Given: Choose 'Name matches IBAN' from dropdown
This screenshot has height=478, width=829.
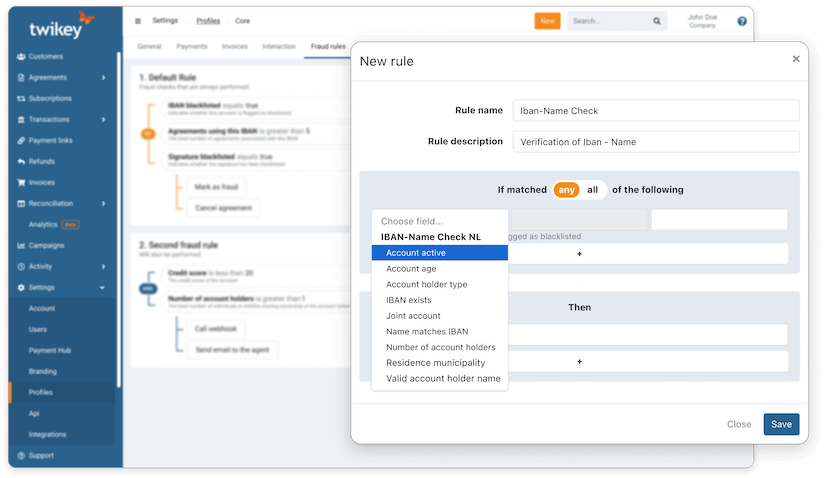Looking at the screenshot, I should coord(427,331).
